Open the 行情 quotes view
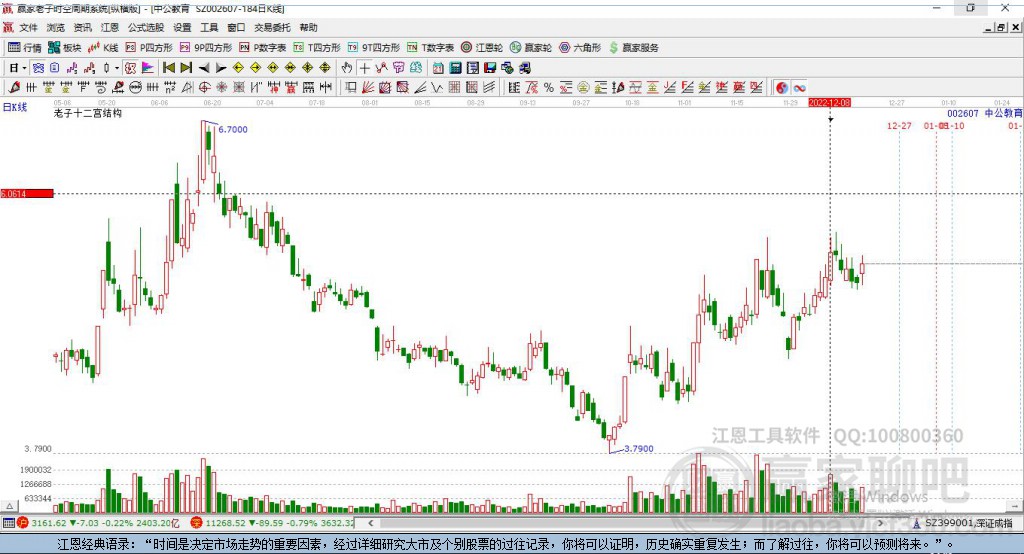 [25, 48]
